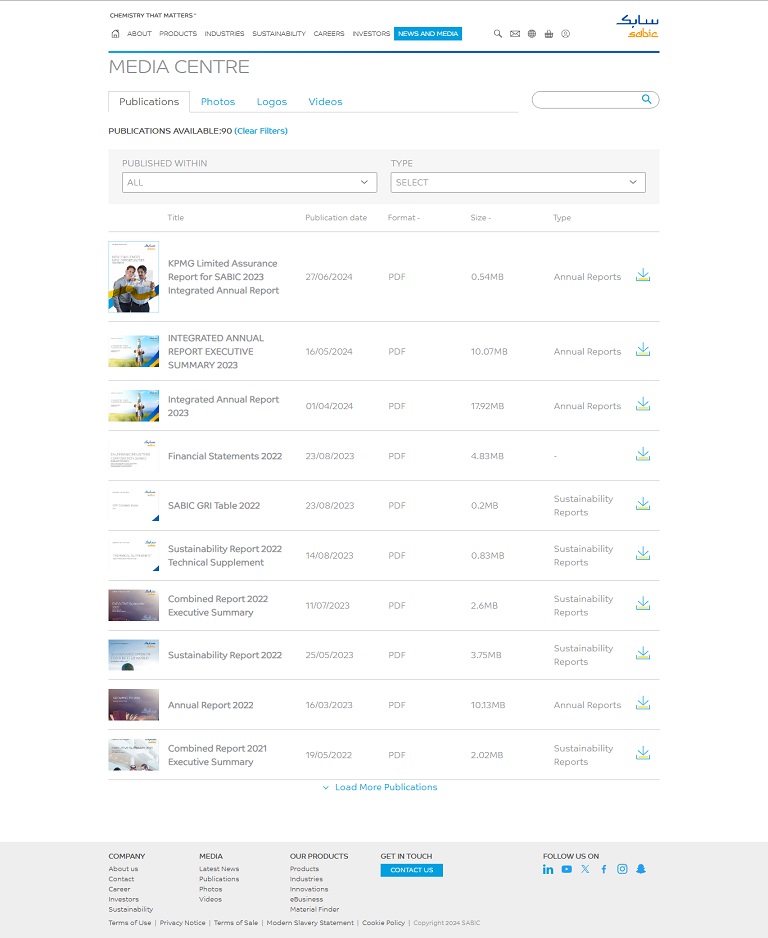Click the envelope contact icon in header

[x=515, y=34]
